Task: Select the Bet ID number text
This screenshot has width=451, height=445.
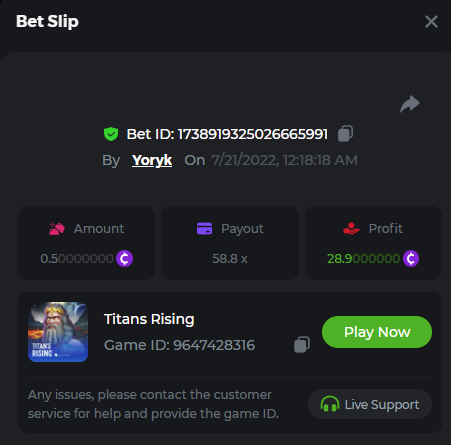Action: click(253, 134)
